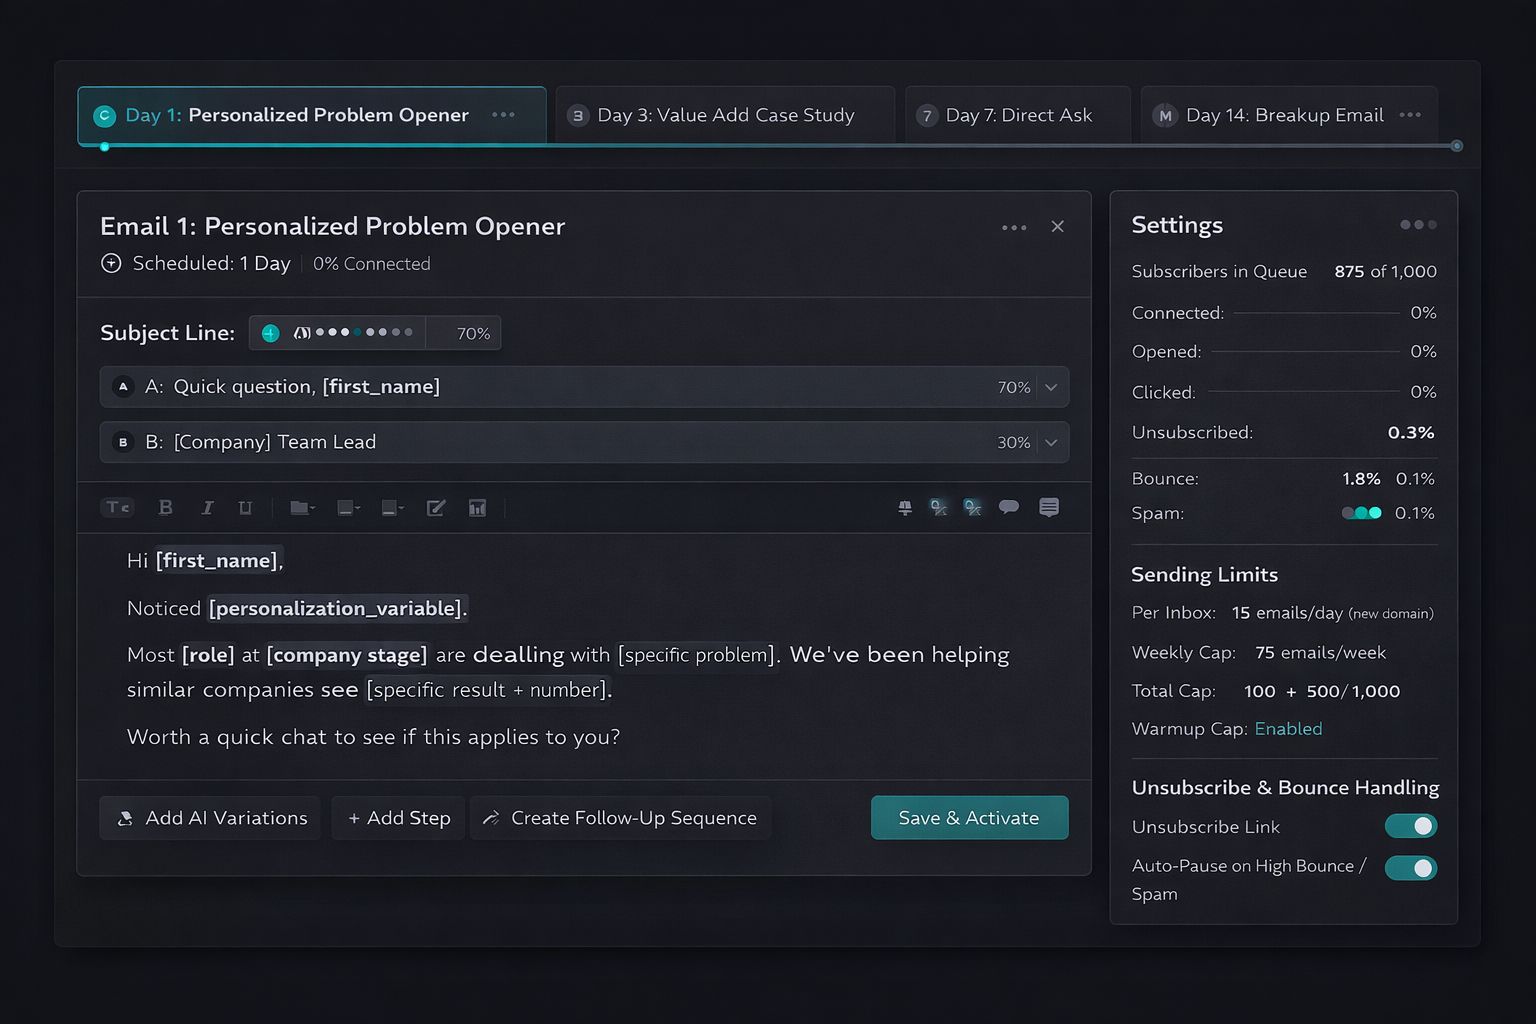Click the notes icon at toolbar's right end
This screenshot has width=1536, height=1024.
[x=1048, y=507]
